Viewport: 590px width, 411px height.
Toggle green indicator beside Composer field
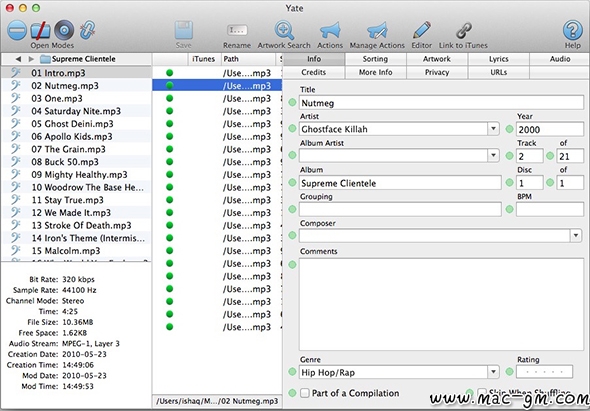tap(292, 236)
